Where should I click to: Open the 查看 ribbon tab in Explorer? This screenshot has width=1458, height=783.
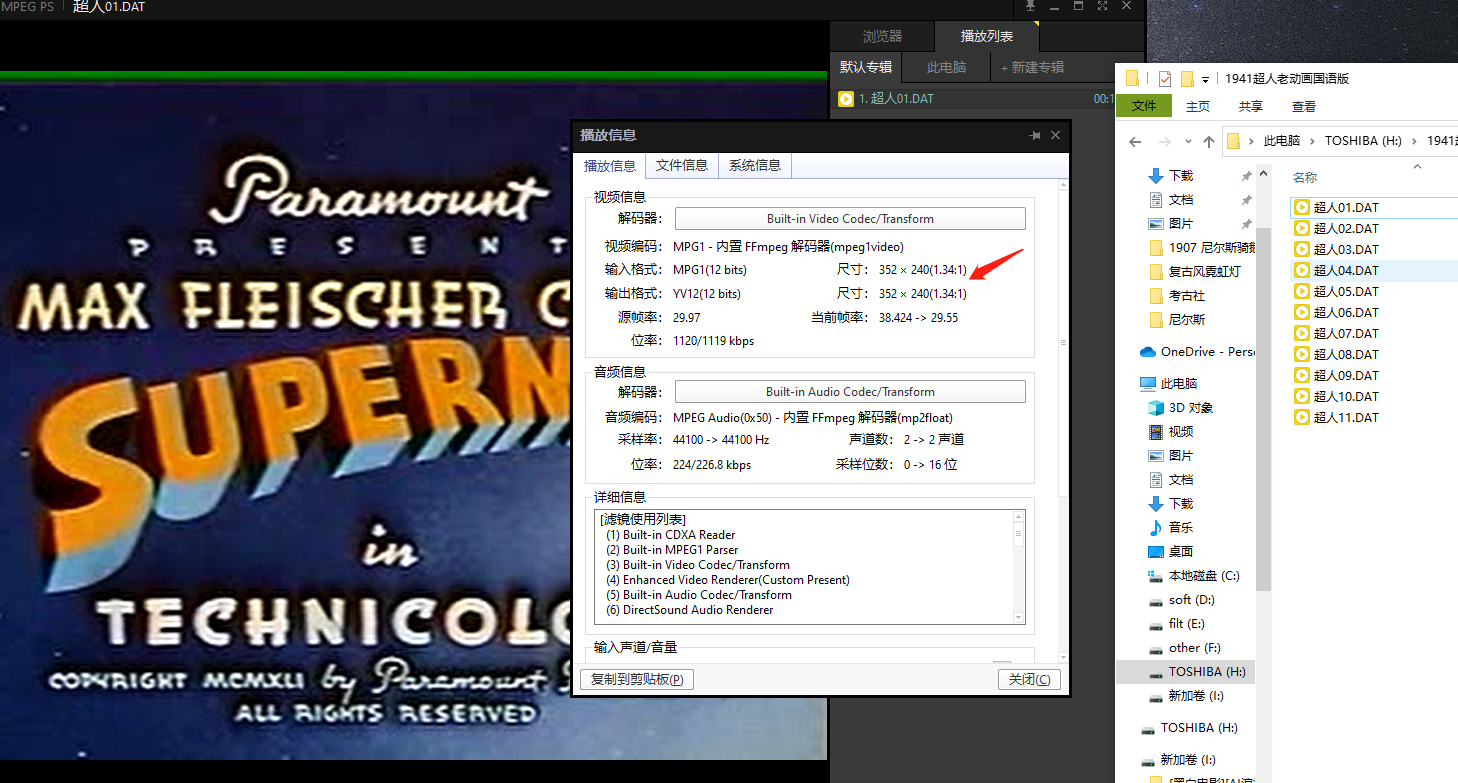tap(1304, 106)
